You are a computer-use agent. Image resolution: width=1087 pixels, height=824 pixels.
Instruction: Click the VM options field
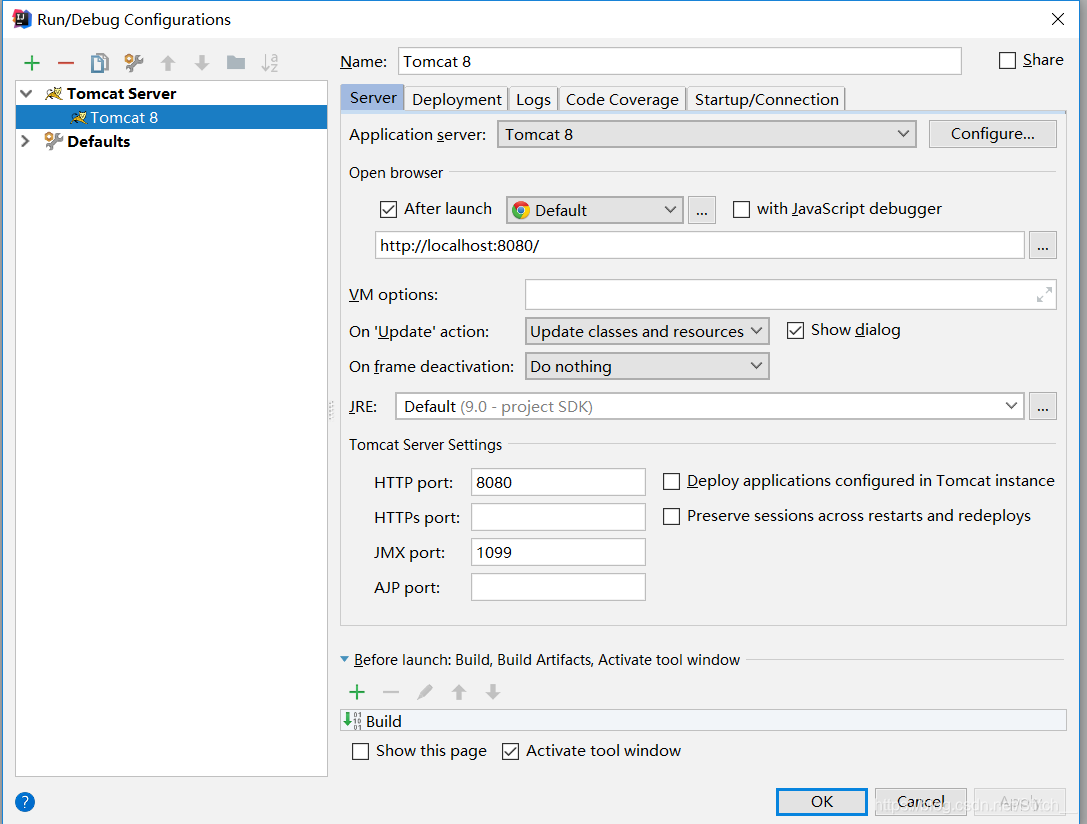tap(790, 295)
